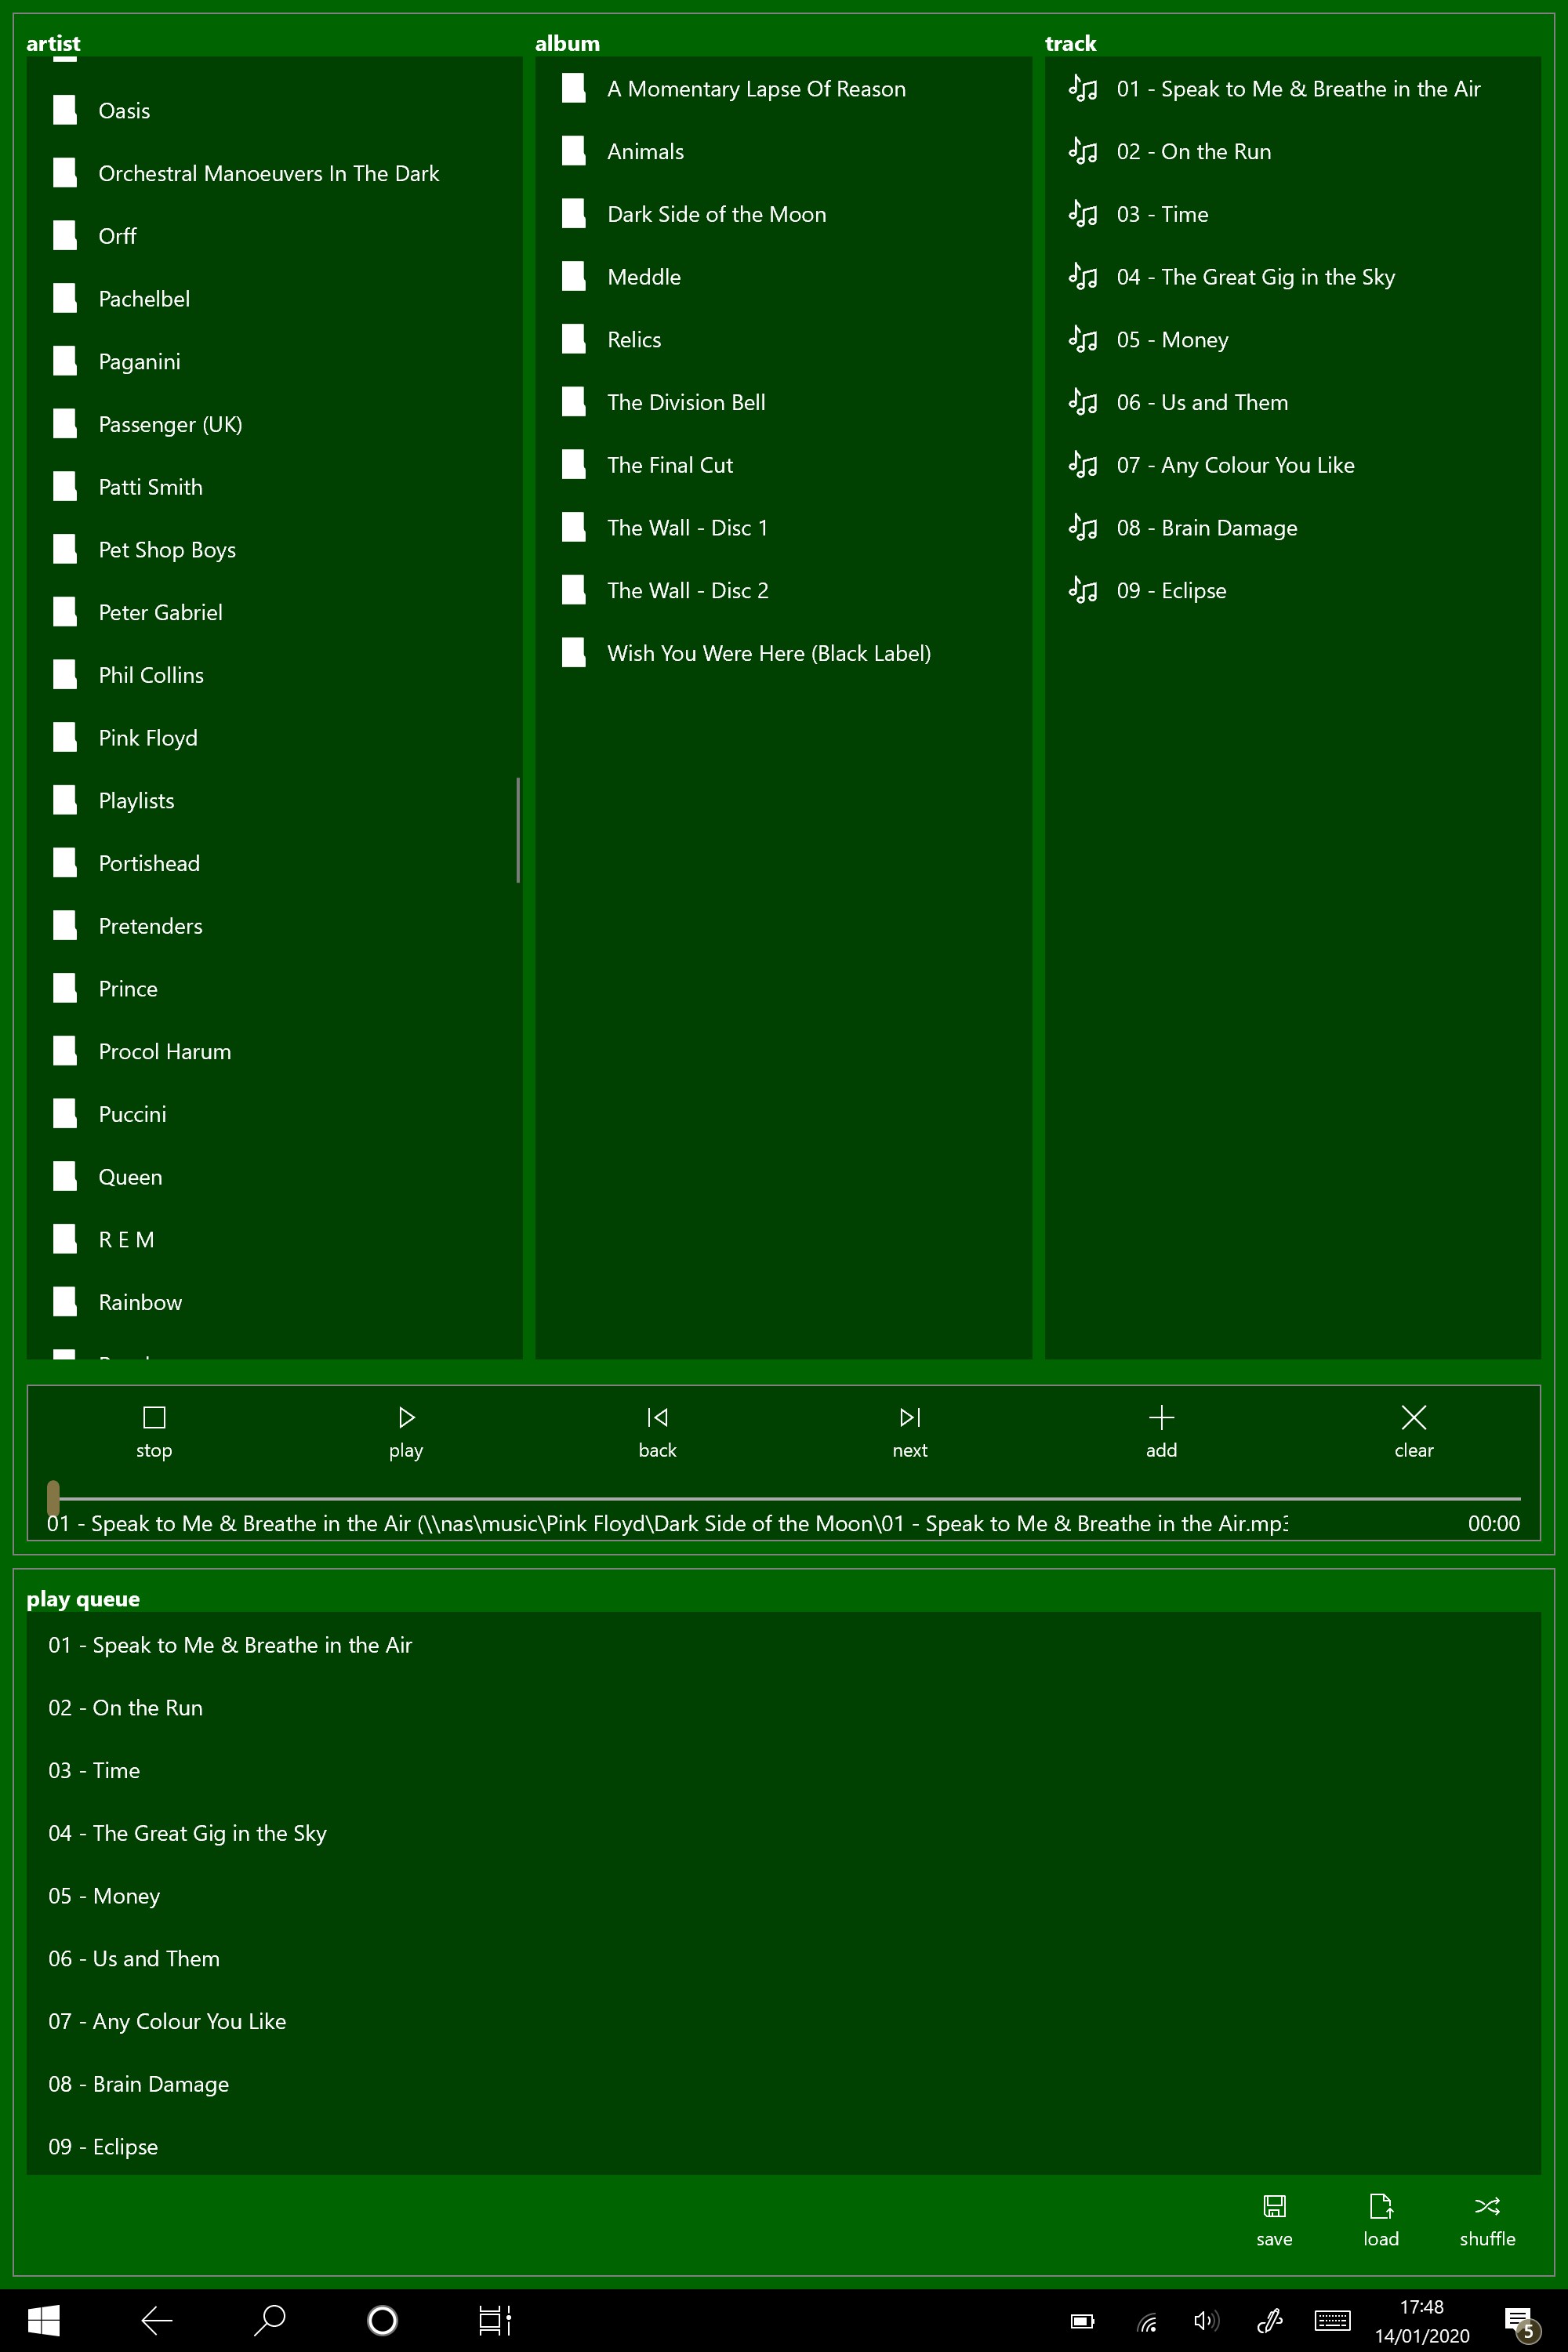
Task: Click the play icon
Action: pos(406,1418)
